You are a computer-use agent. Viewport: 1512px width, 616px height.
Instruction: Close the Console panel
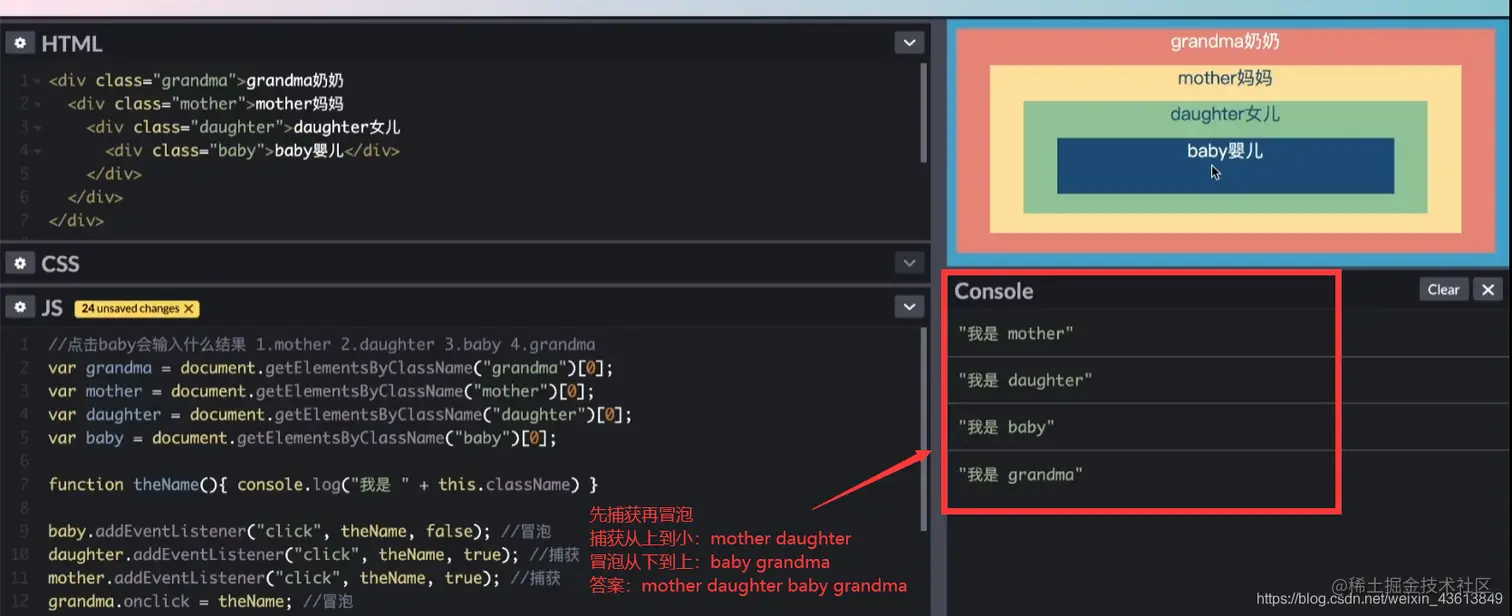pyautogui.click(x=1488, y=289)
